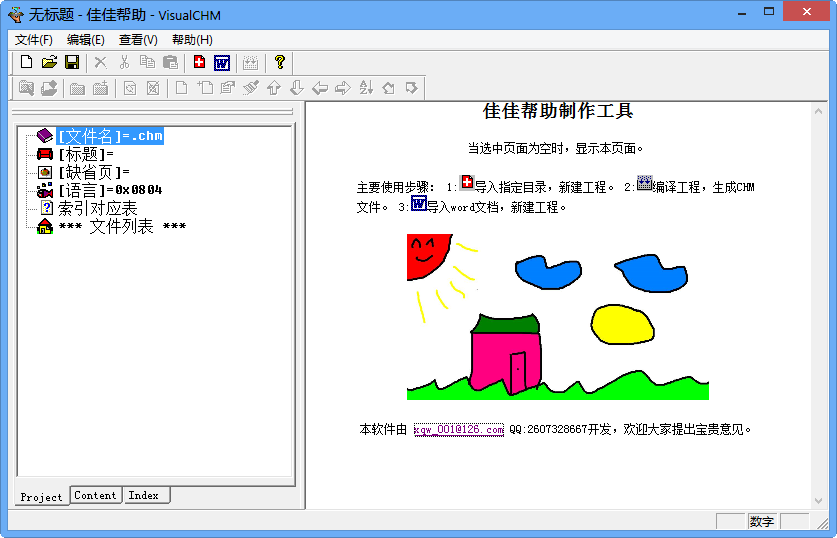Click the Copy toolbar icon
Image resolution: width=837 pixels, height=538 pixels.
[147, 62]
